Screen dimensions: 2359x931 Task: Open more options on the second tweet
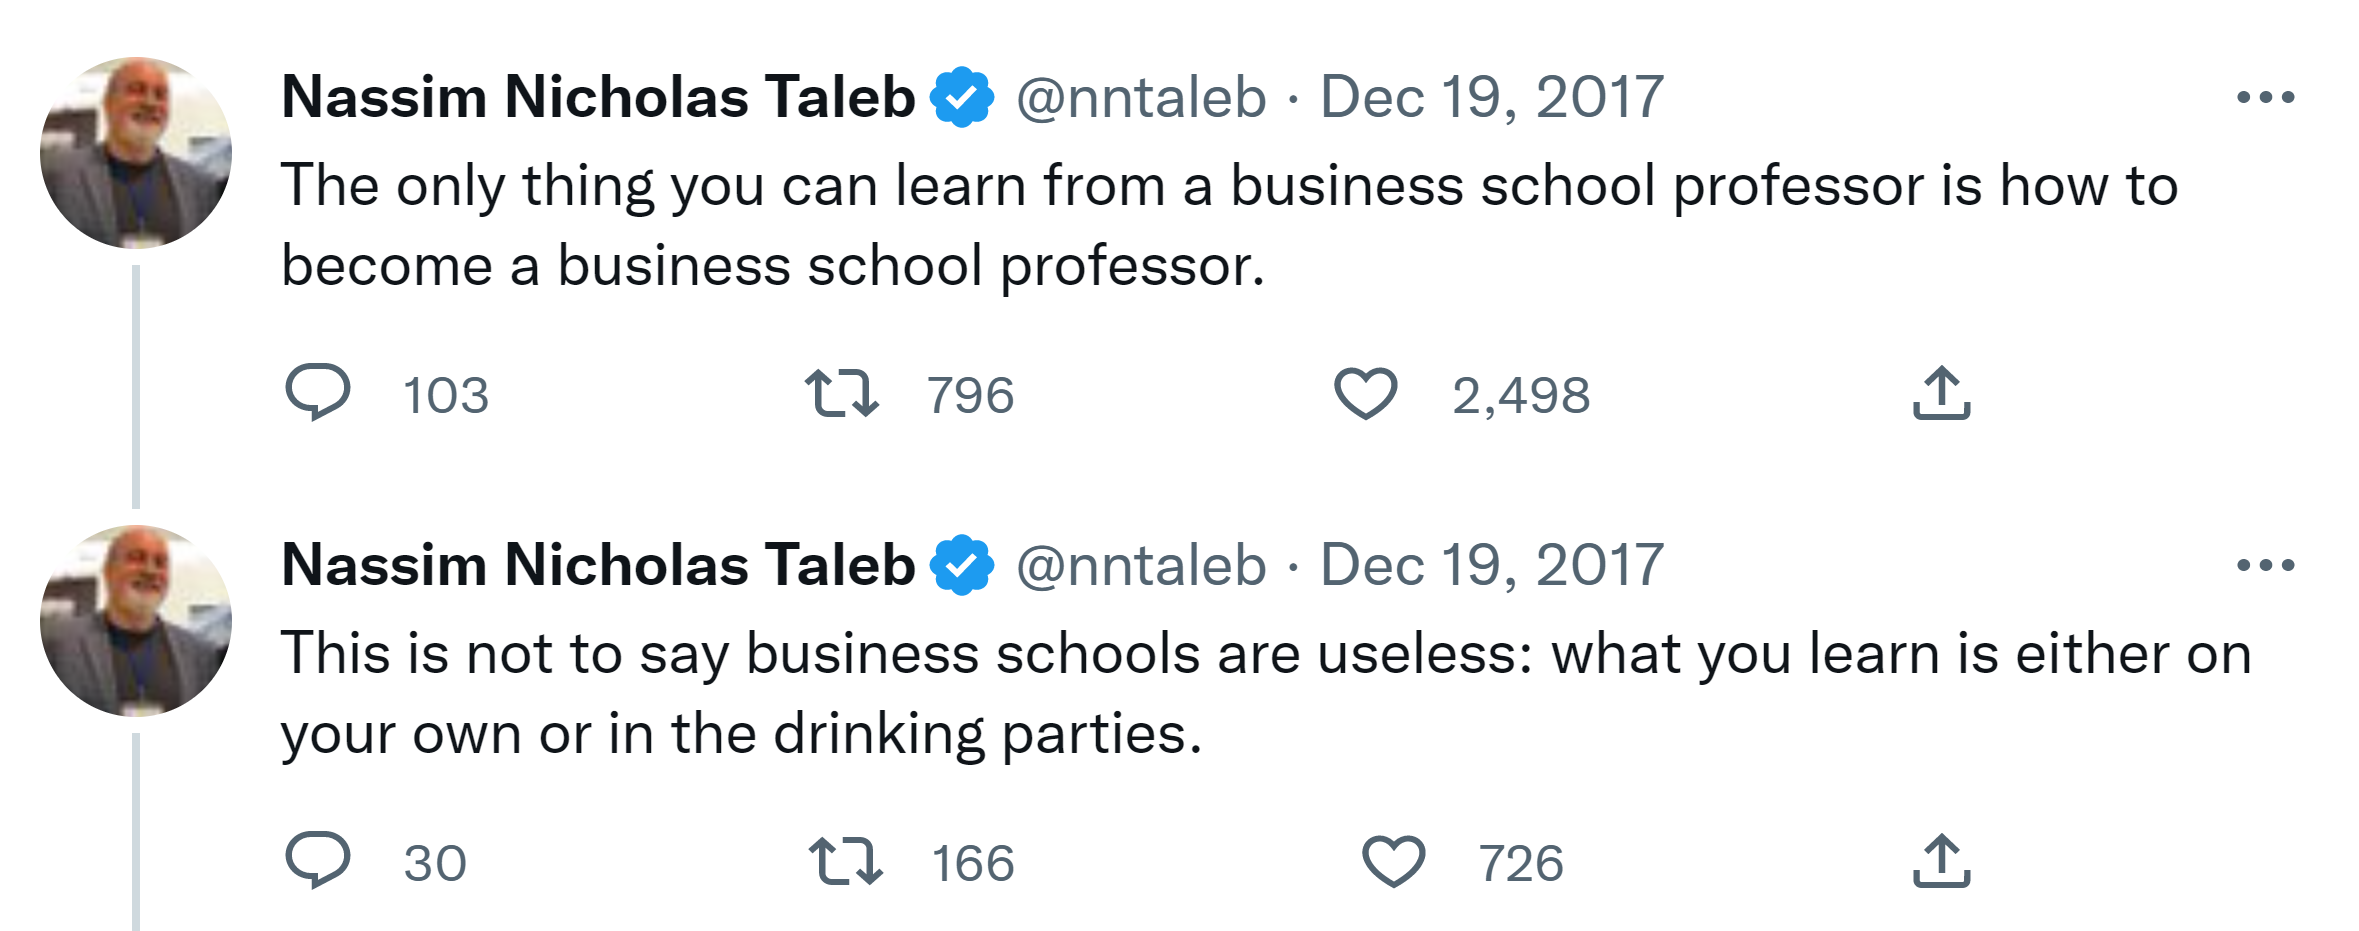[x=2265, y=565]
